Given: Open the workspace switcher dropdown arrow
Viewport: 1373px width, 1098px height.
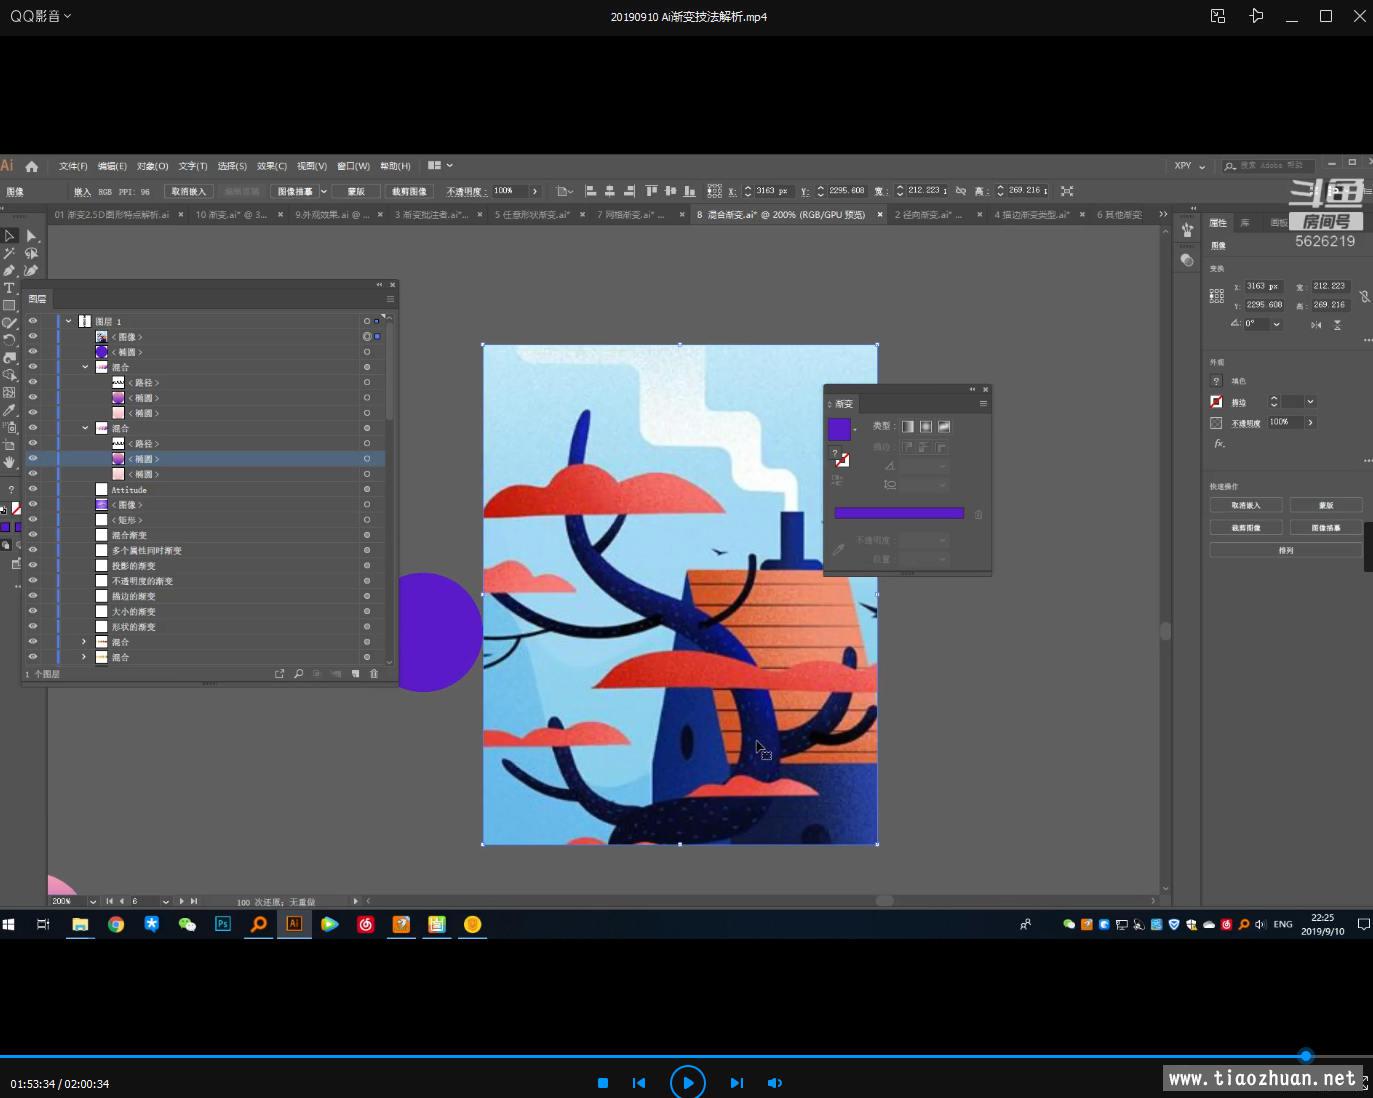Looking at the screenshot, I should (450, 166).
